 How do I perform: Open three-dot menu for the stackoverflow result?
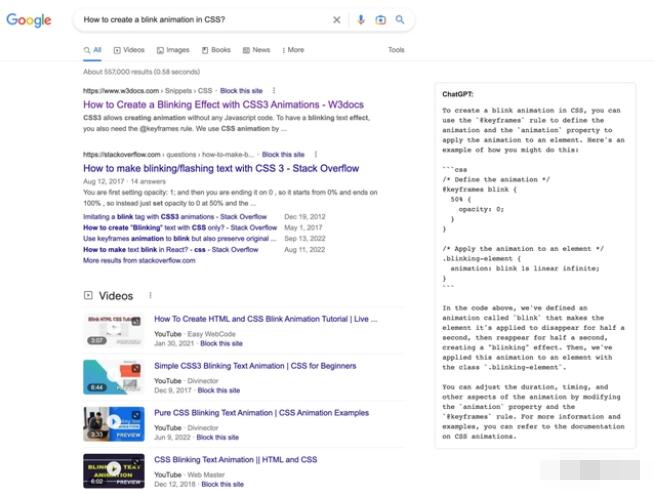(316, 154)
